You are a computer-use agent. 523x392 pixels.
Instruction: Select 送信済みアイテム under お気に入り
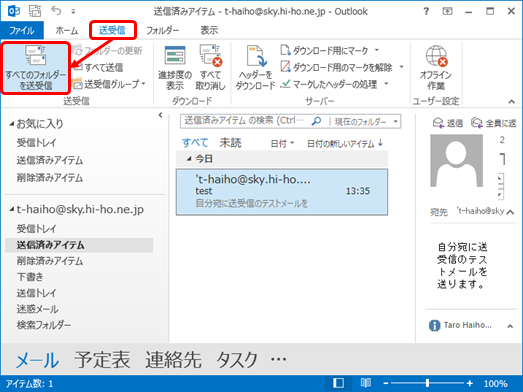click(x=50, y=160)
